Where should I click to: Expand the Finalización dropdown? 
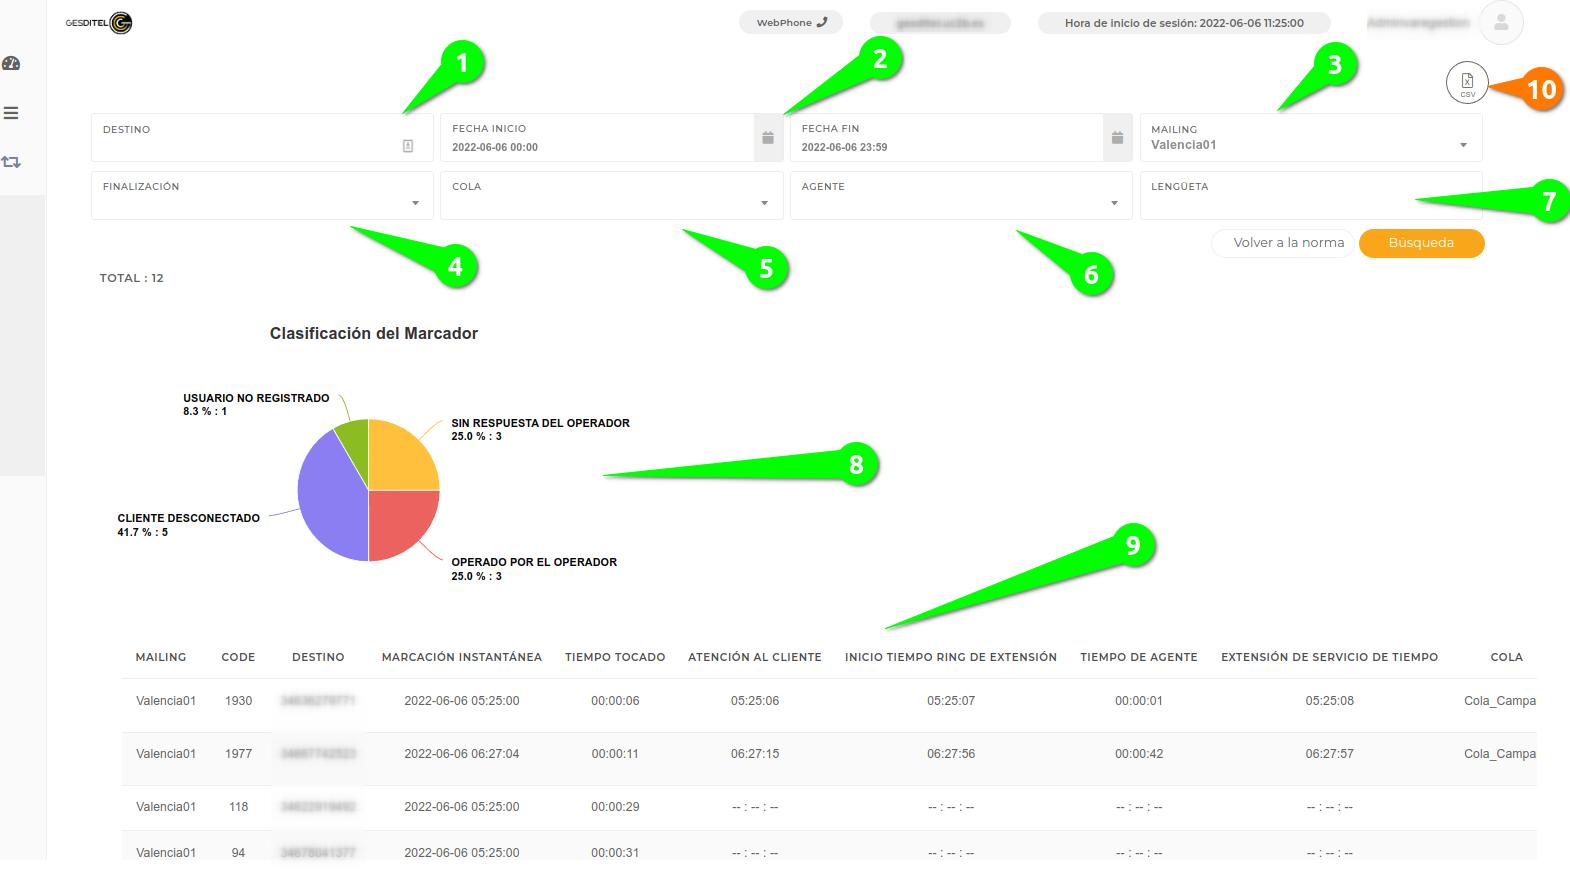coord(262,202)
